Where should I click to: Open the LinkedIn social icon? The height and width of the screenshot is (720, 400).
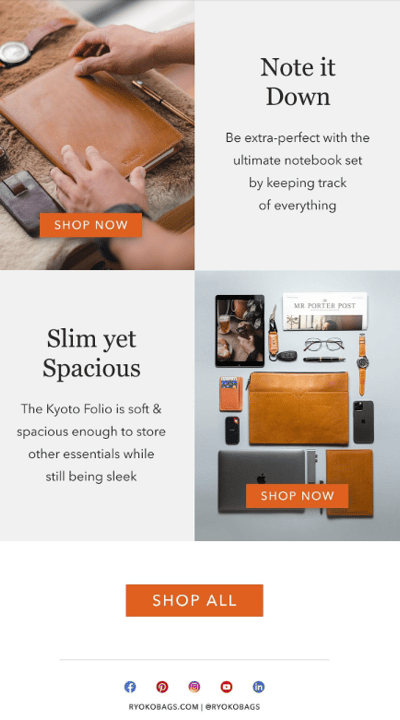pyautogui.click(x=259, y=686)
